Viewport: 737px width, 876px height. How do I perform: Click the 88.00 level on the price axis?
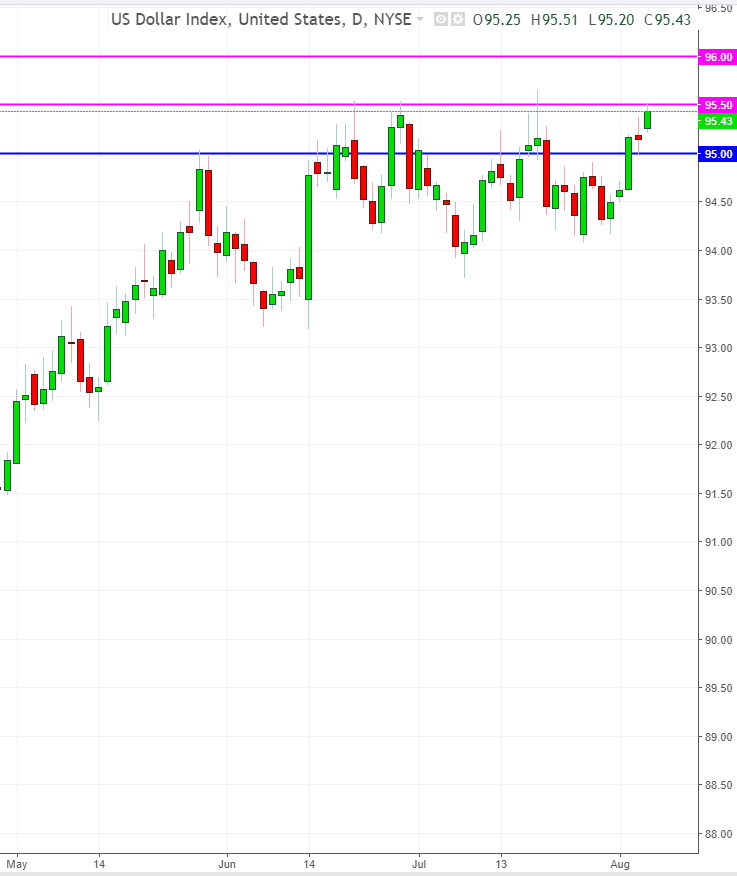click(718, 835)
